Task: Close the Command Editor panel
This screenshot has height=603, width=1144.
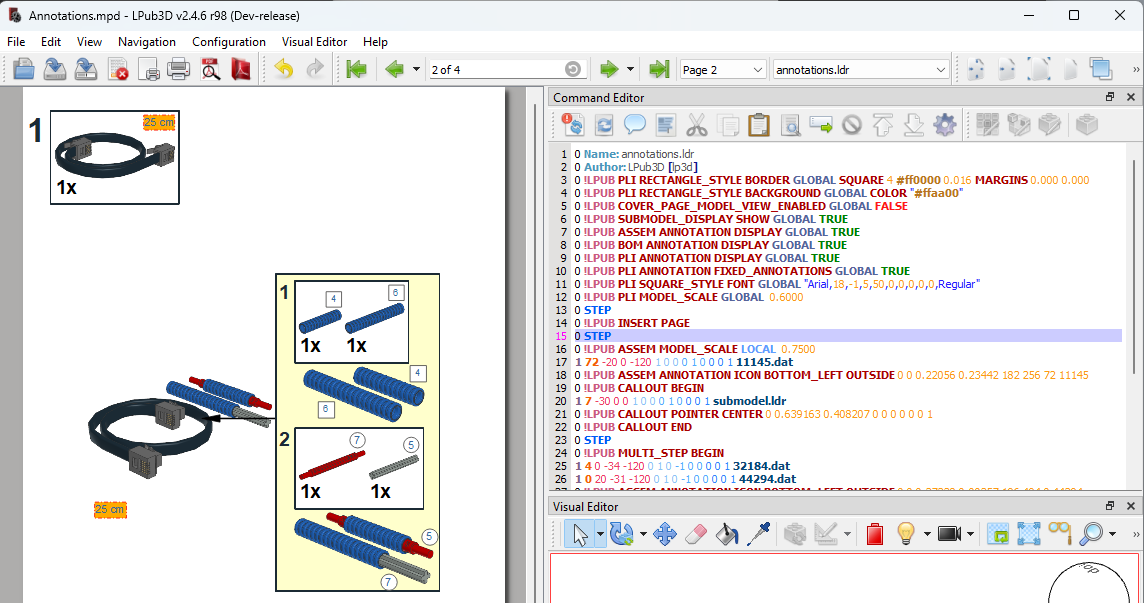Action: coord(1131,97)
